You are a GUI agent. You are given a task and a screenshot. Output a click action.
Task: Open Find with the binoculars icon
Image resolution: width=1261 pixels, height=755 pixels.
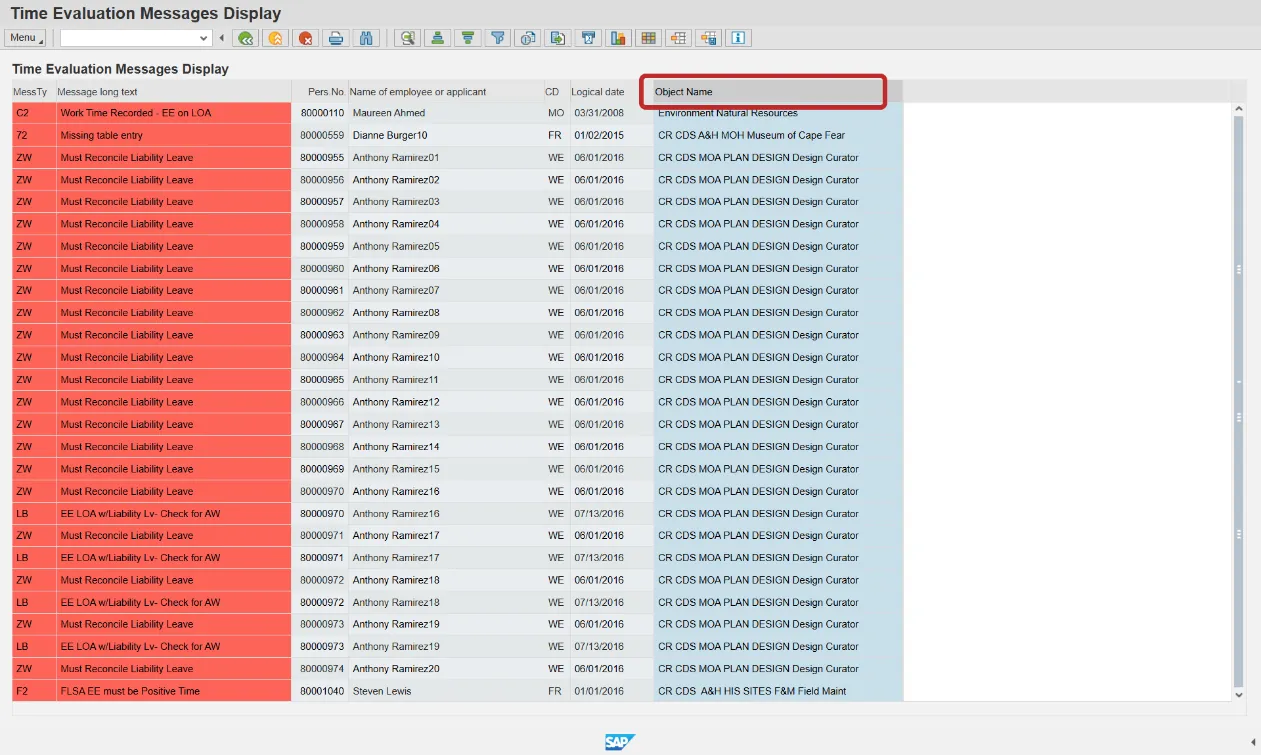pyautogui.click(x=366, y=38)
